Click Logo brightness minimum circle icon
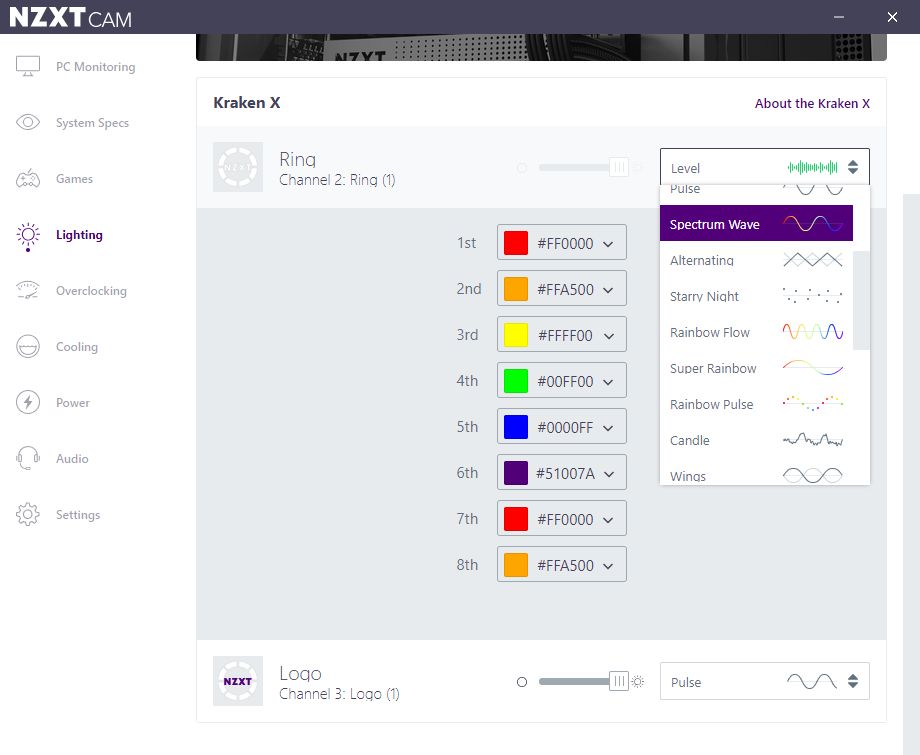The height and width of the screenshot is (755, 920). pos(522,682)
